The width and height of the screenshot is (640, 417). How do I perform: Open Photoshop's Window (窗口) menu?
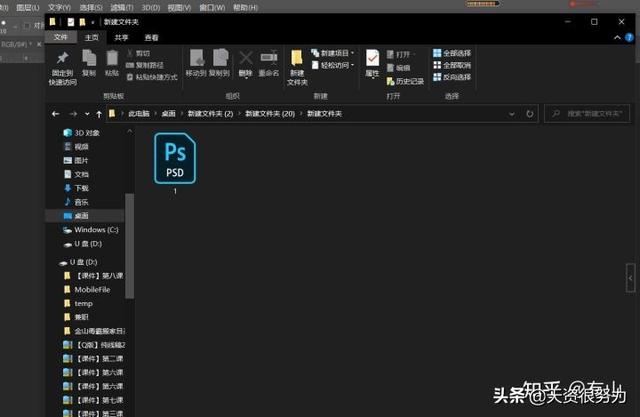212,7
